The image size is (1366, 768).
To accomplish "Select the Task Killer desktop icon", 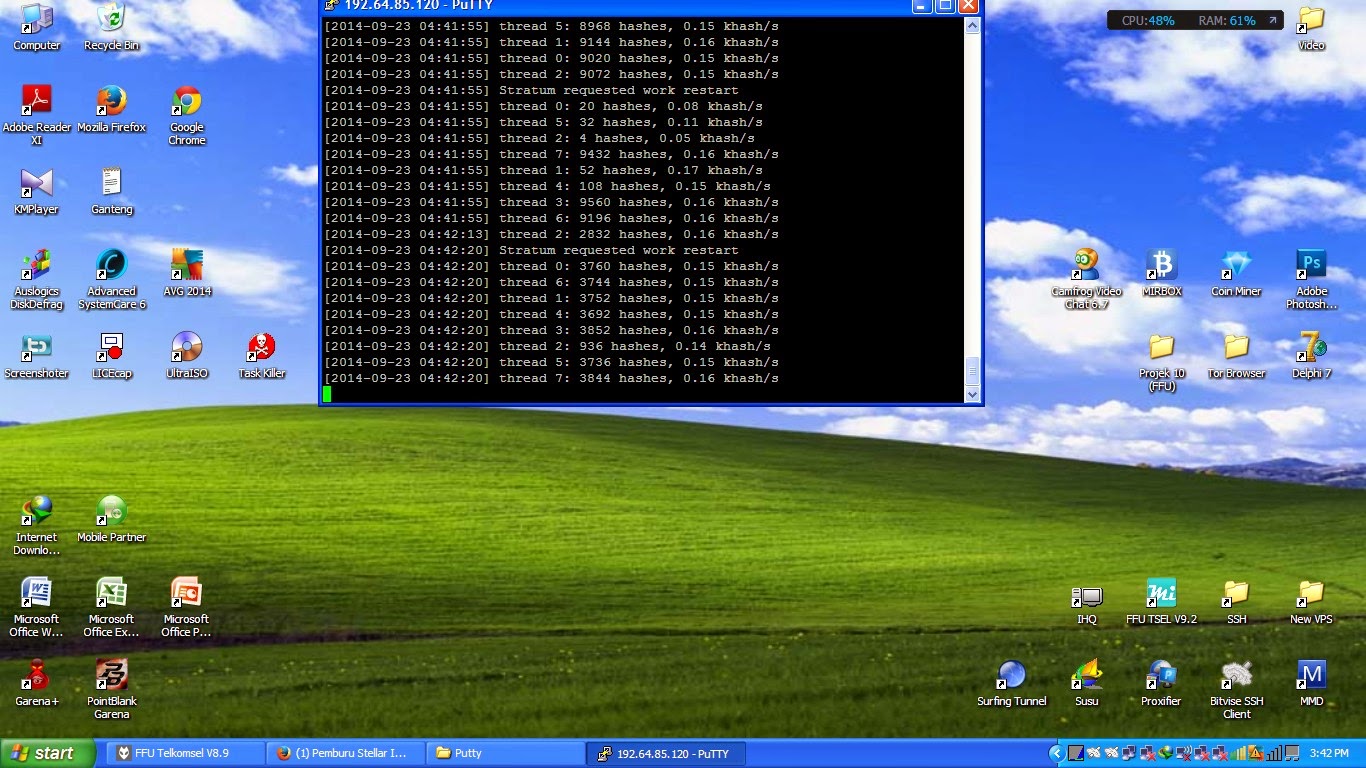I will pyautogui.click(x=261, y=355).
